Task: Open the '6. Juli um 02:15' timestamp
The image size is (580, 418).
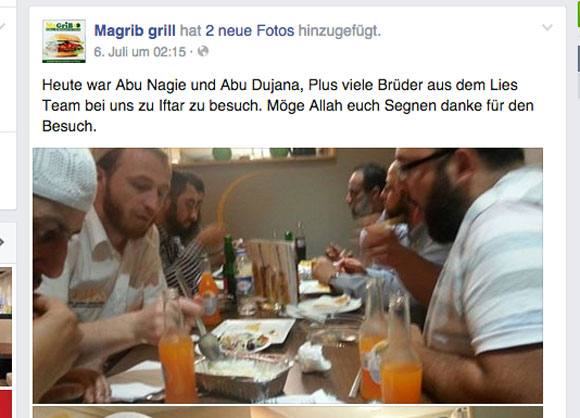Action: [140, 52]
